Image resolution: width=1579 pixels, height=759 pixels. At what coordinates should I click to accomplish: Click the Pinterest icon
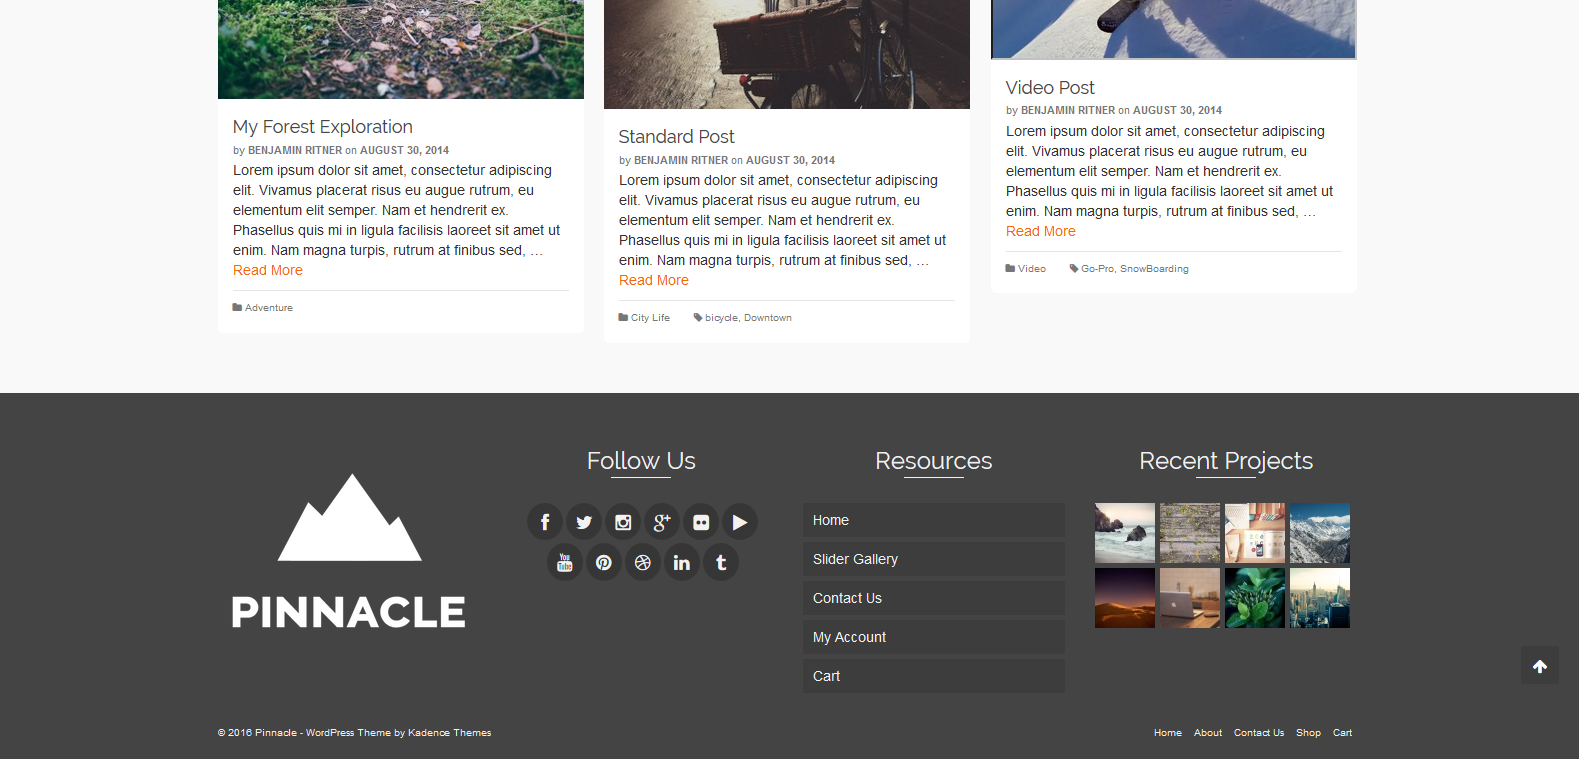pyautogui.click(x=603, y=562)
